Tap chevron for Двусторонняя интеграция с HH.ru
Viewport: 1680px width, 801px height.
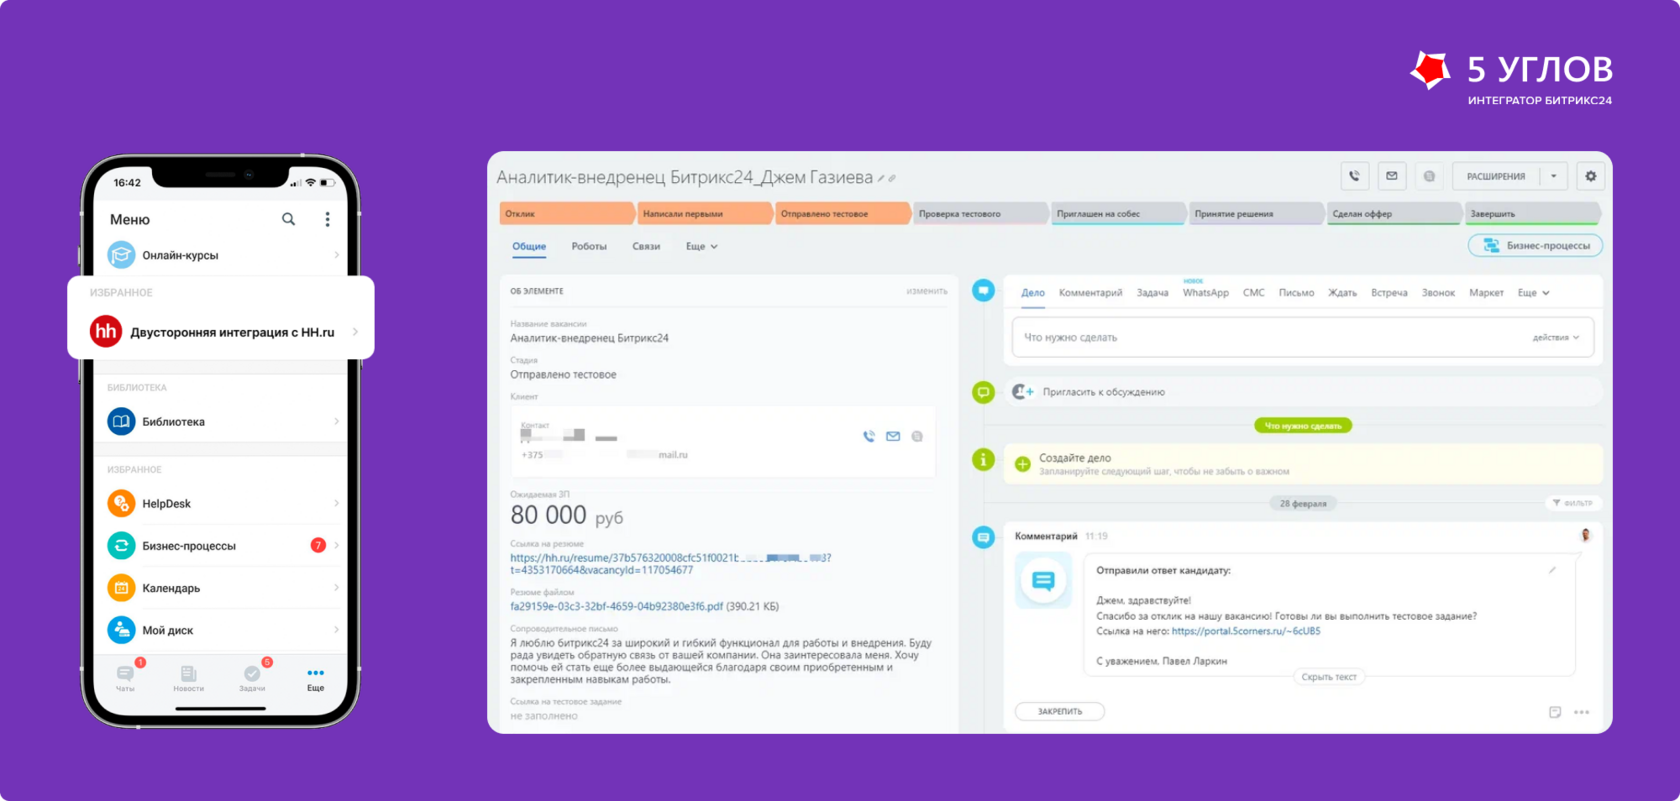(x=355, y=332)
